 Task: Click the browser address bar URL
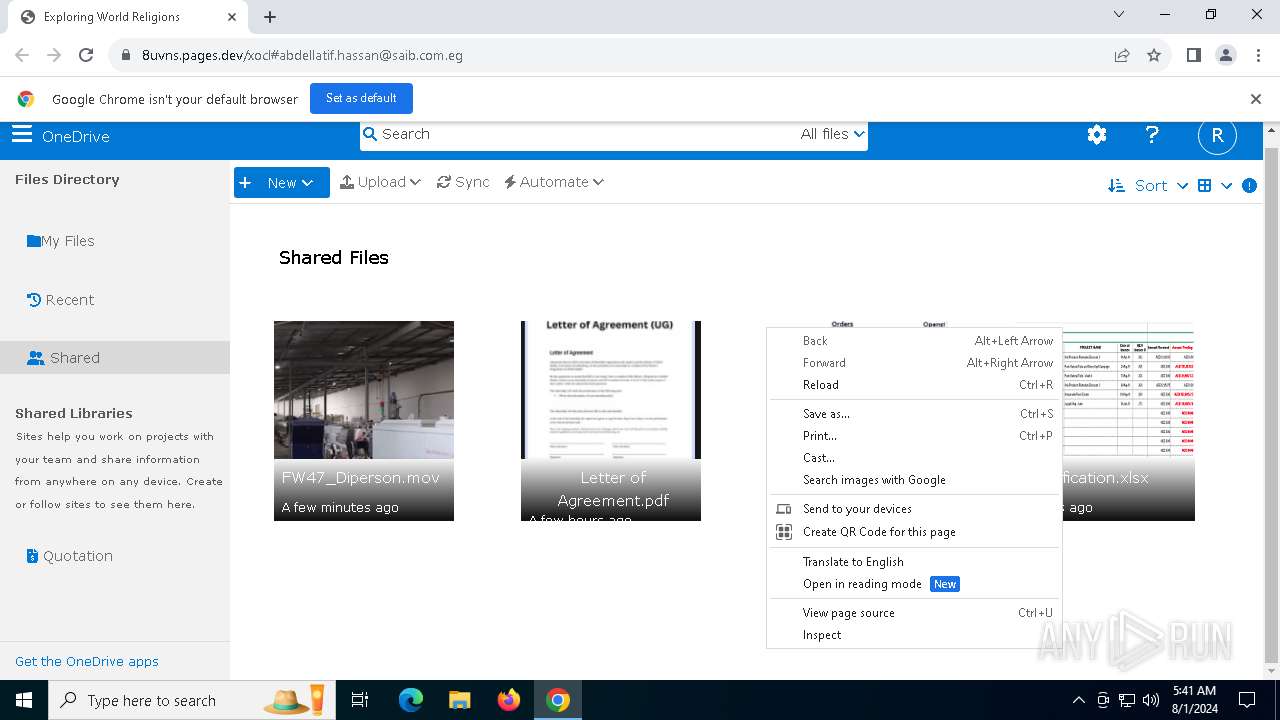pyautogui.click(x=302, y=56)
